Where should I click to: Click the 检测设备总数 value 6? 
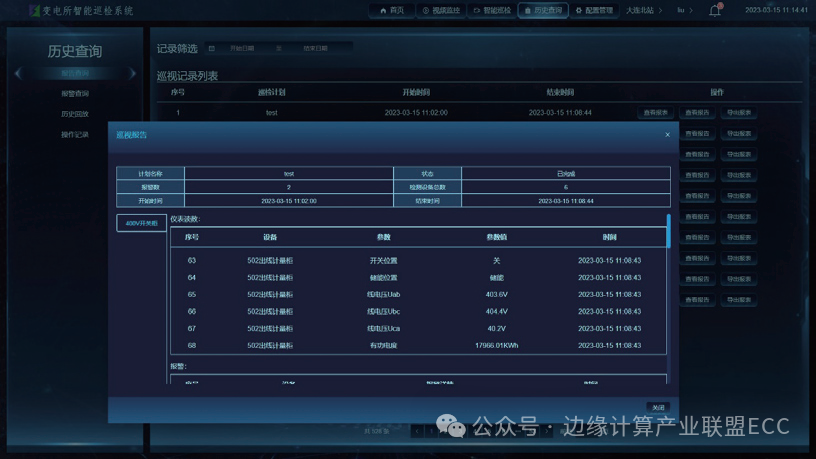point(566,187)
